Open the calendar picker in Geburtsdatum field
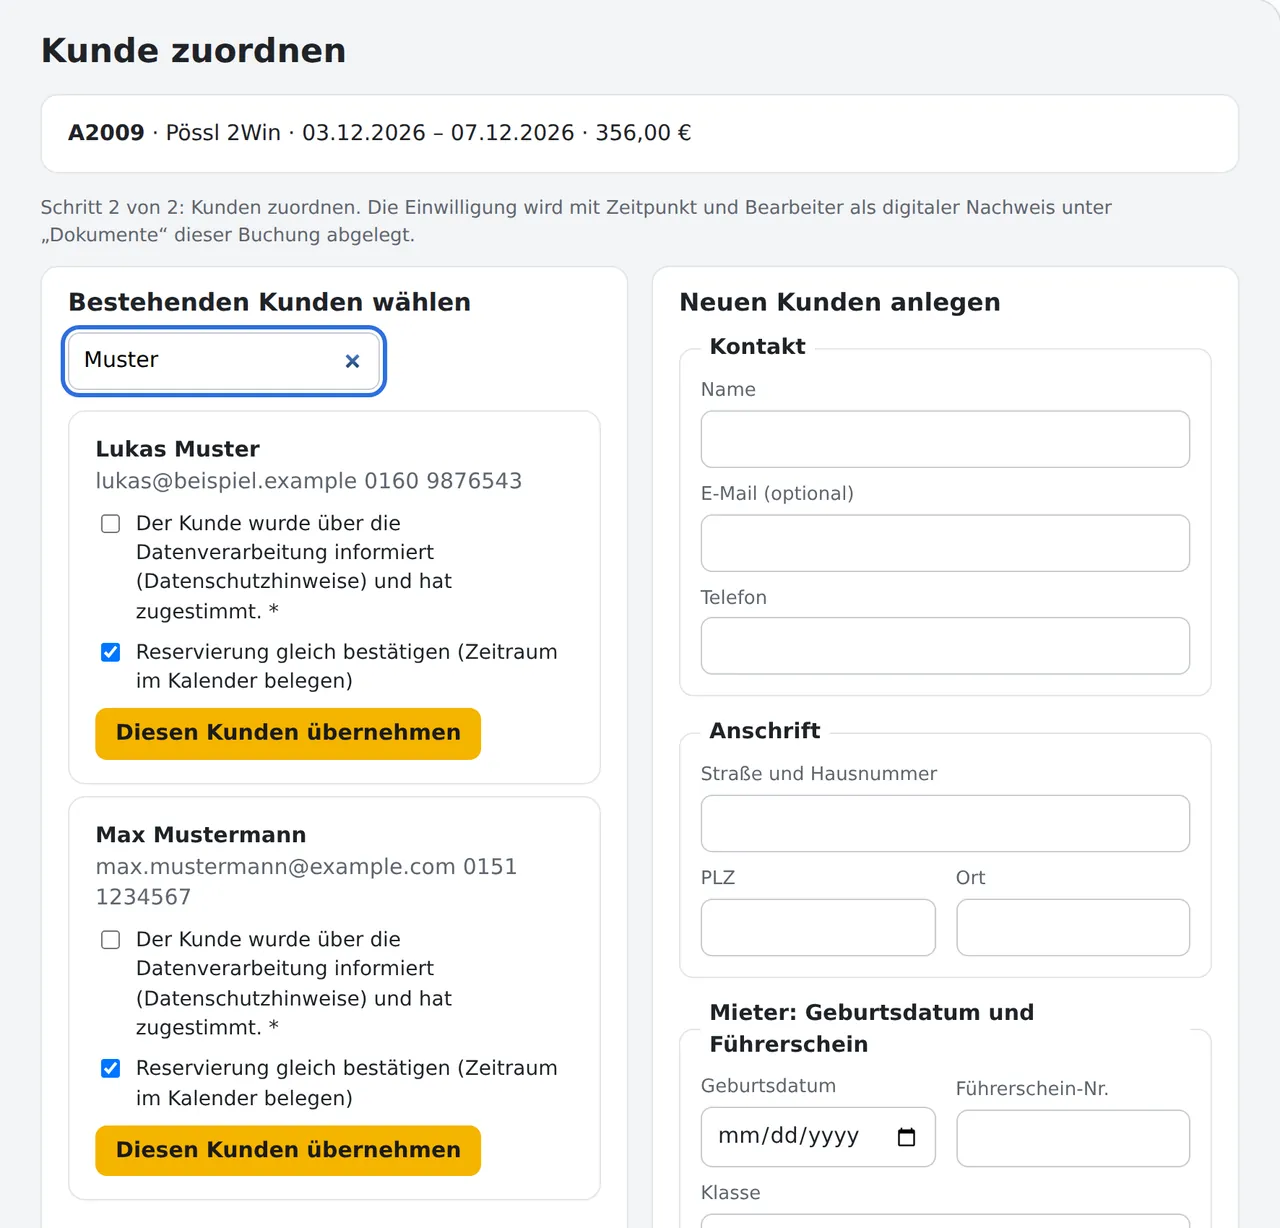Image resolution: width=1280 pixels, height=1228 pixels. [x=906, y=1137]
